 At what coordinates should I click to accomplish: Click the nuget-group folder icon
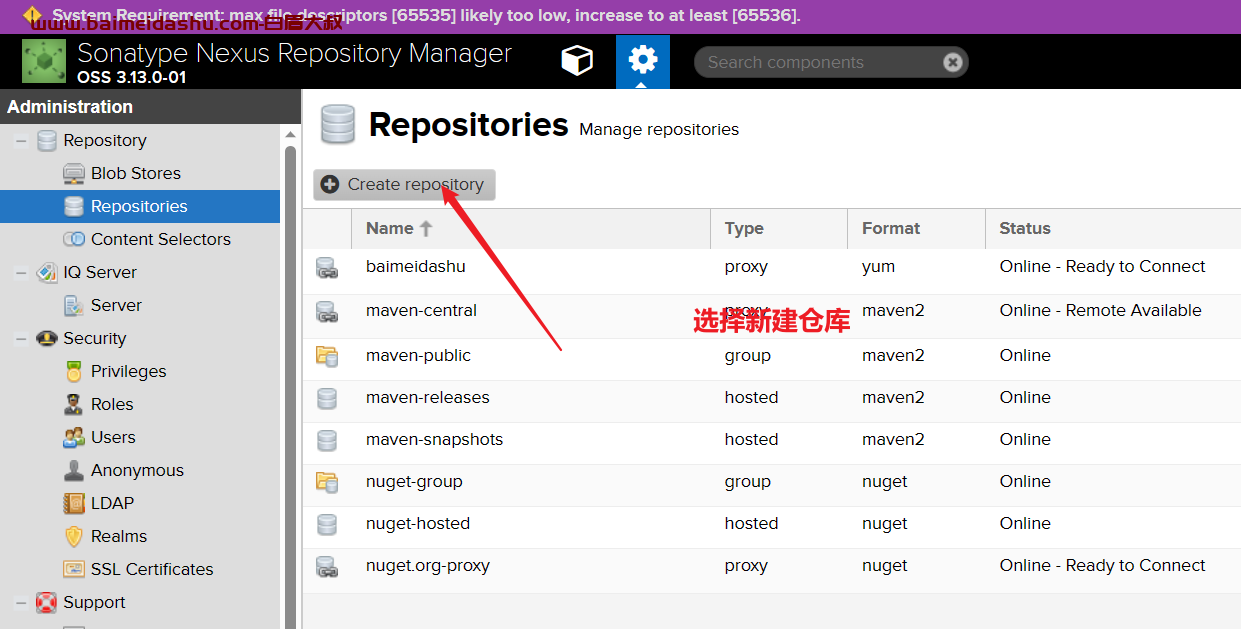tap(327, 482)
